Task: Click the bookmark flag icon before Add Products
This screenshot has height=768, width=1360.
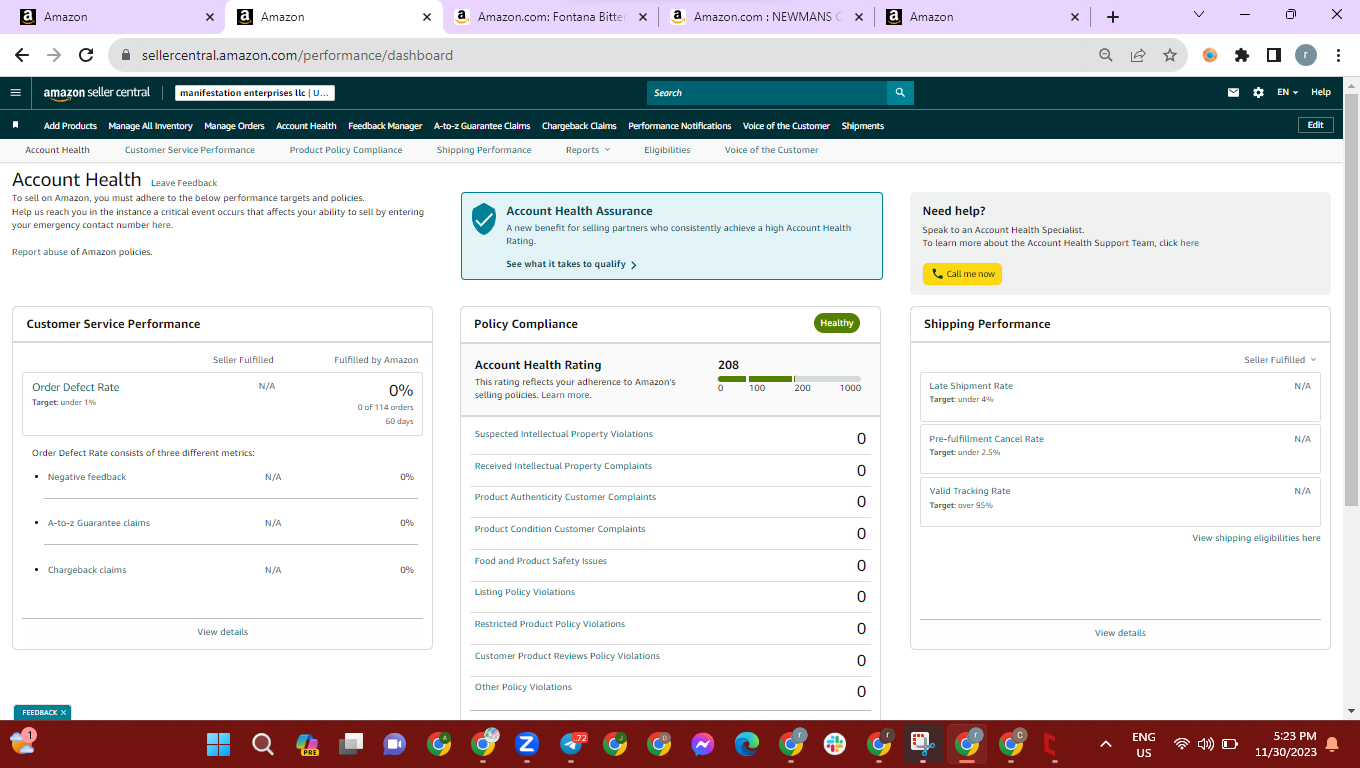Action: tap(16, 126)
